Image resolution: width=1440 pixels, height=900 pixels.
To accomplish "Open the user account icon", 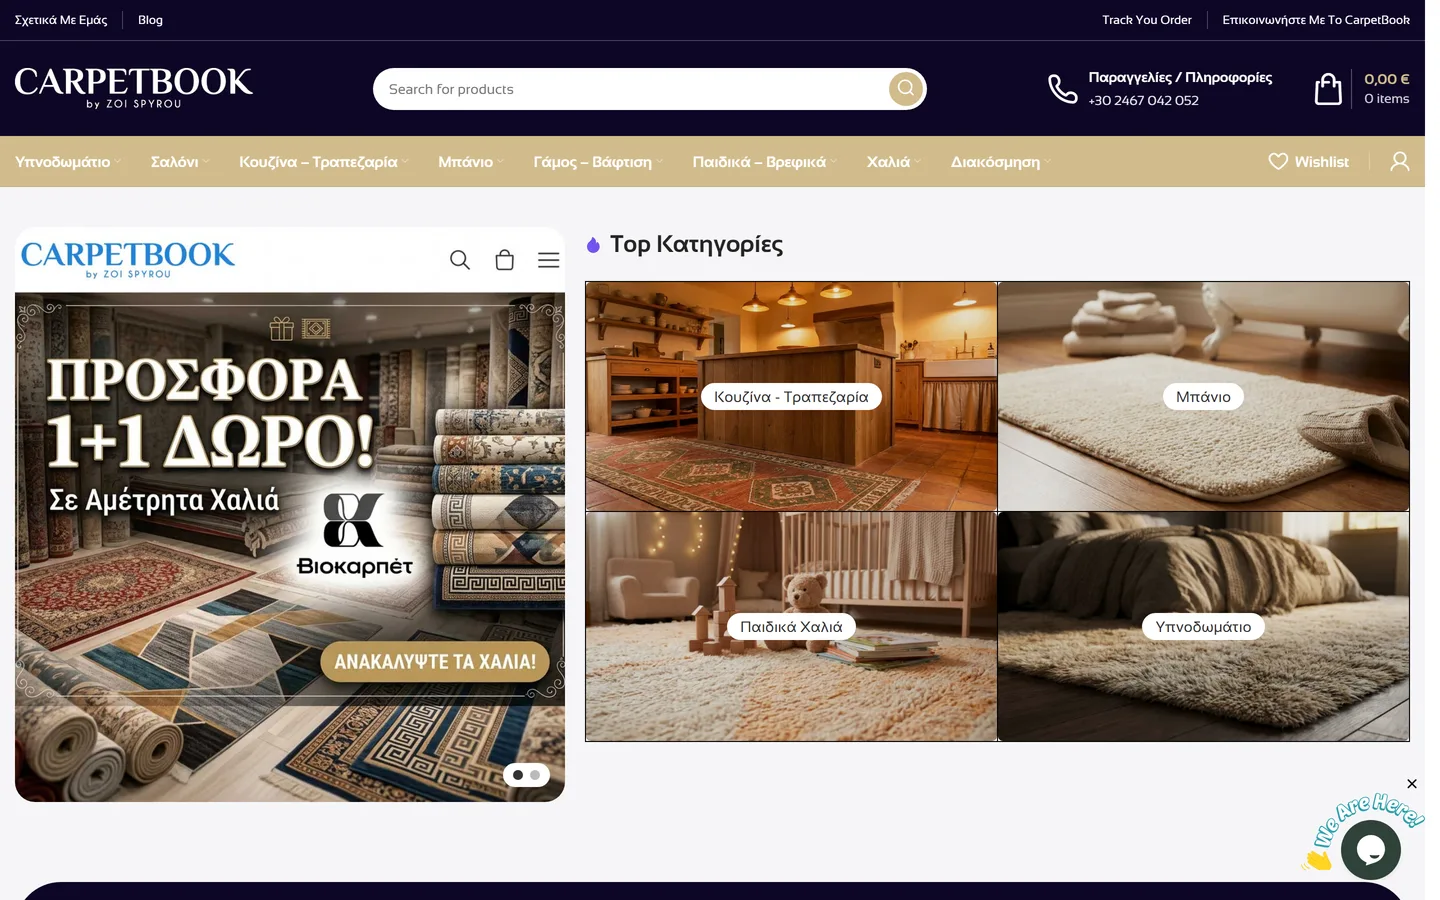I will [1400, 161].
